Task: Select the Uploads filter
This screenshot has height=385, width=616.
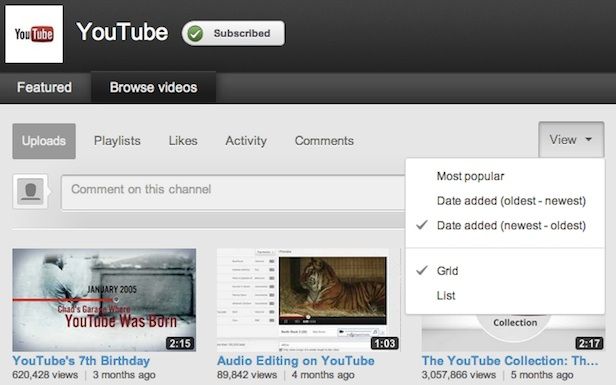Action: [x=44, y=141]
